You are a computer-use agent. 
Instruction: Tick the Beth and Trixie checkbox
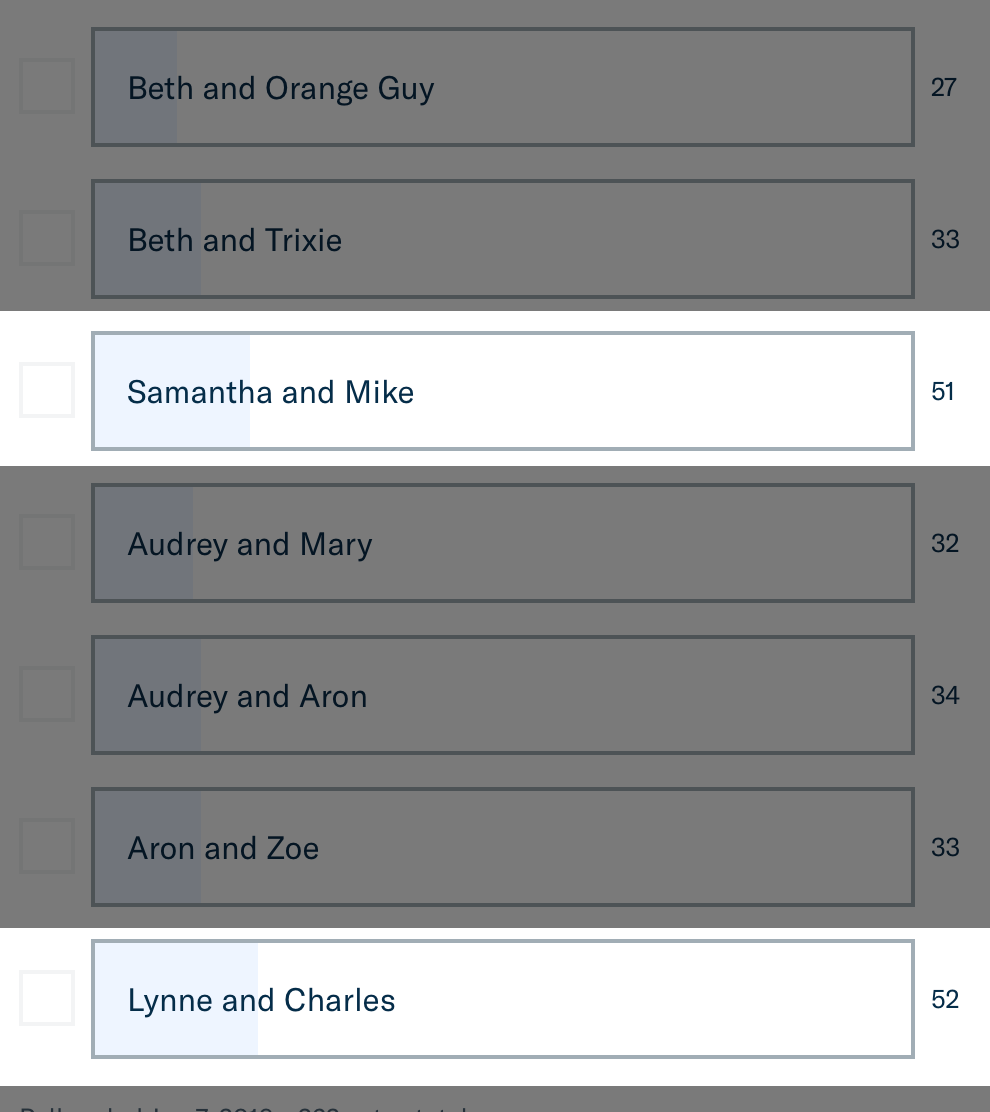[47, 238]
